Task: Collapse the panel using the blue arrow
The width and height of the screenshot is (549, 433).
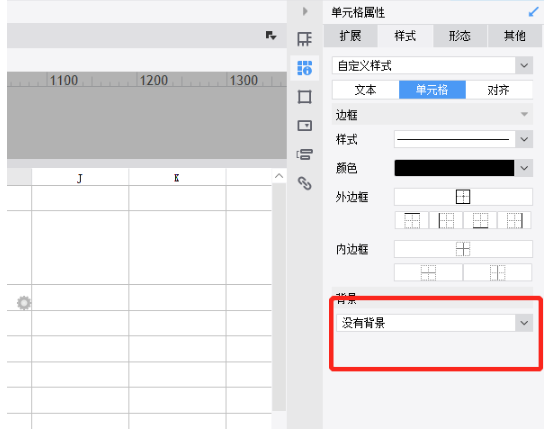Action: click(x=533, y=12)
